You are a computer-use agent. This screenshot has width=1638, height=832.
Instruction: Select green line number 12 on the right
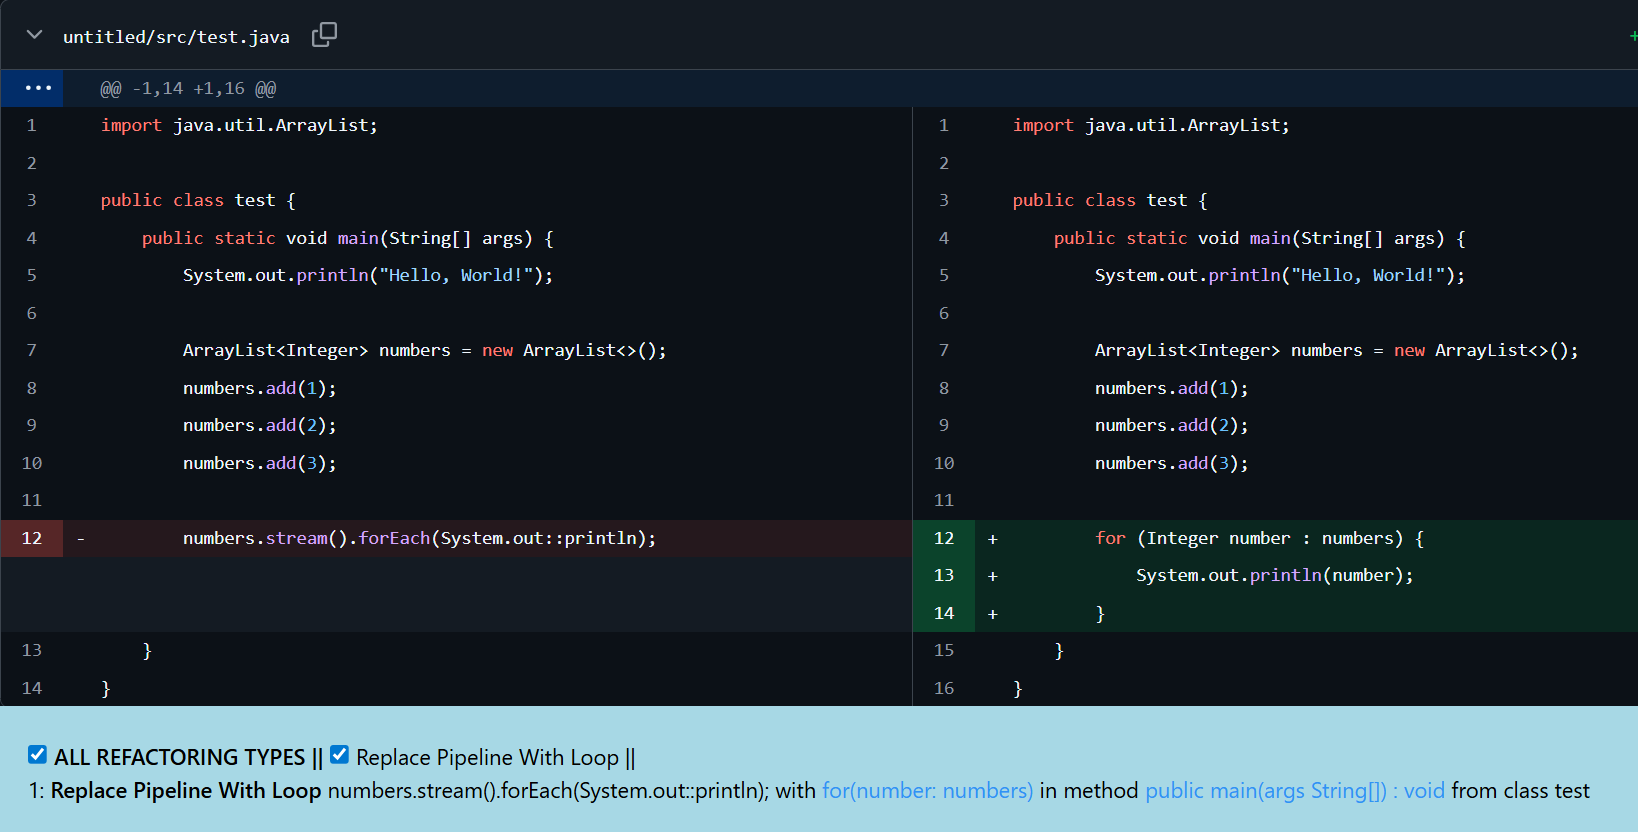(944, 538)
